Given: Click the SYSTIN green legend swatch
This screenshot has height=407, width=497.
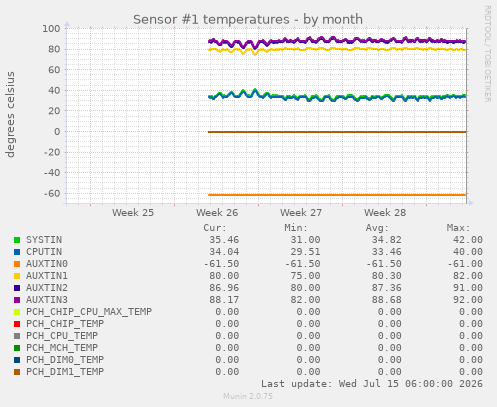Looking at the screenshot, I should click(17, 240).
